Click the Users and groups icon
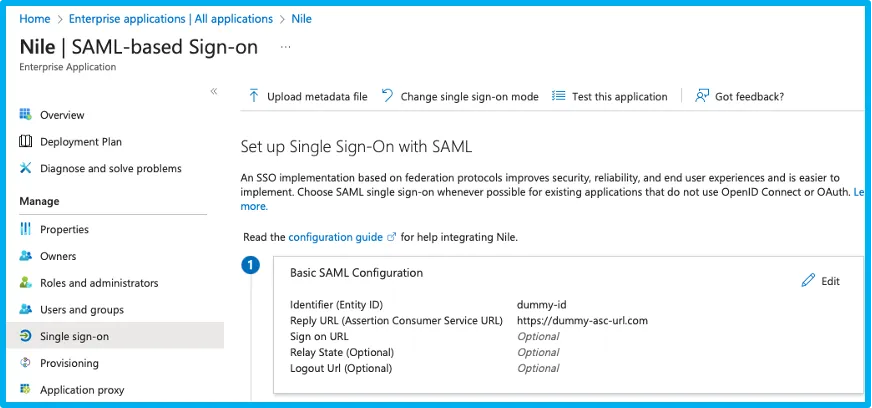This screenshot has height=408, width=872. (26, 309)
